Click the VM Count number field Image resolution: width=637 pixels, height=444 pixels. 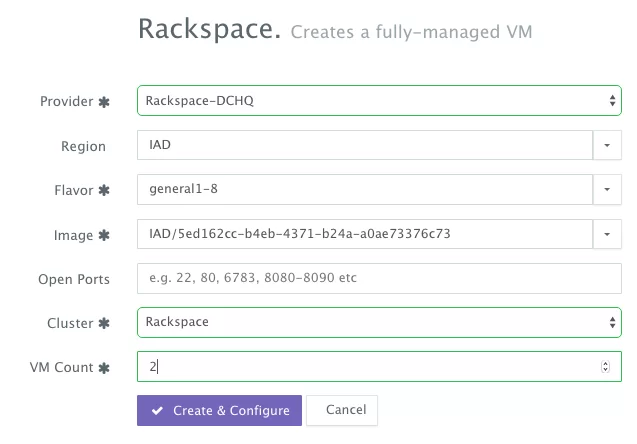click(x=379, y=366)
